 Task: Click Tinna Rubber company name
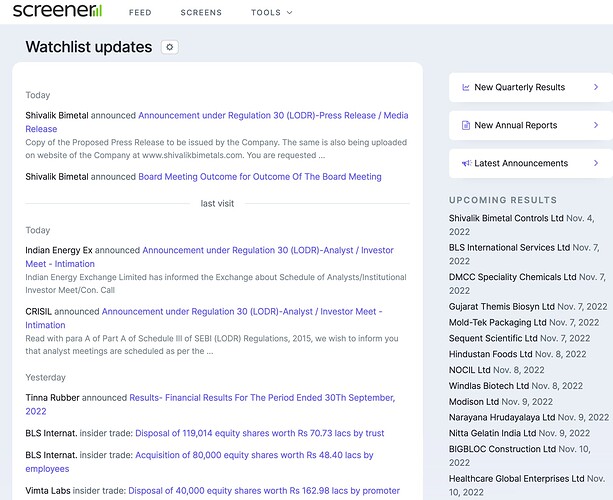52,398
